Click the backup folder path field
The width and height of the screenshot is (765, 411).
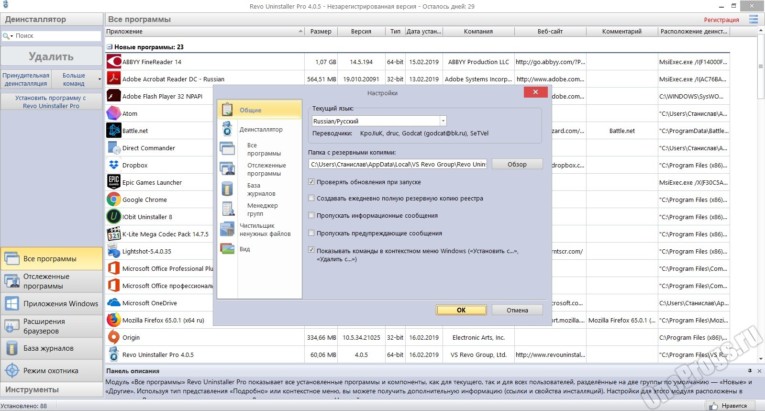[398, 164]
